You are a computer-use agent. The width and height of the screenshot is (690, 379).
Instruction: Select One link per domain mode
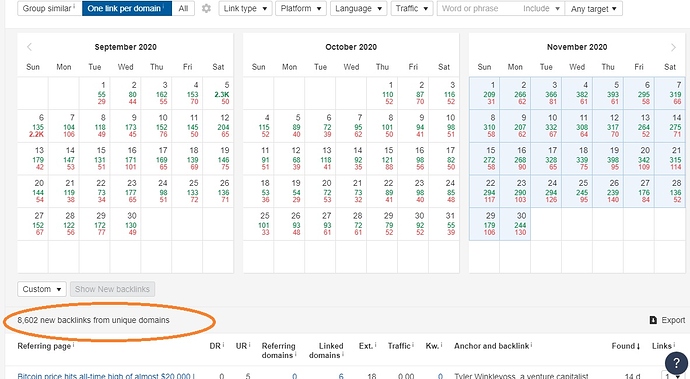coord(127,8)
